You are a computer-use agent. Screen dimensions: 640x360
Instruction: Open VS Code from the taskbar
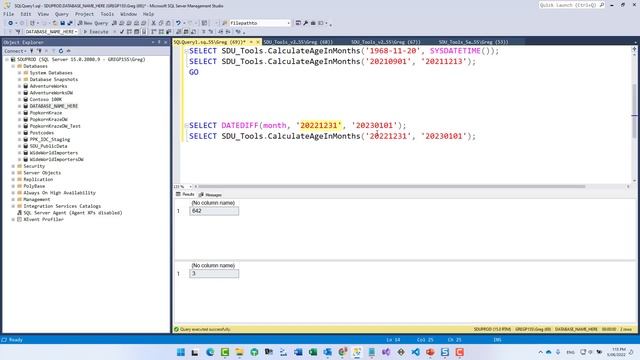(x=416, y=352)
